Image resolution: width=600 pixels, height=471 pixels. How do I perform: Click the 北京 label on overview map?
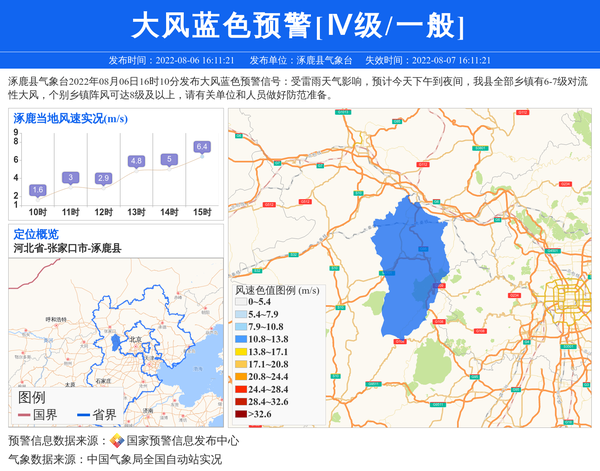pyautogui.click(x=135, y=340)
